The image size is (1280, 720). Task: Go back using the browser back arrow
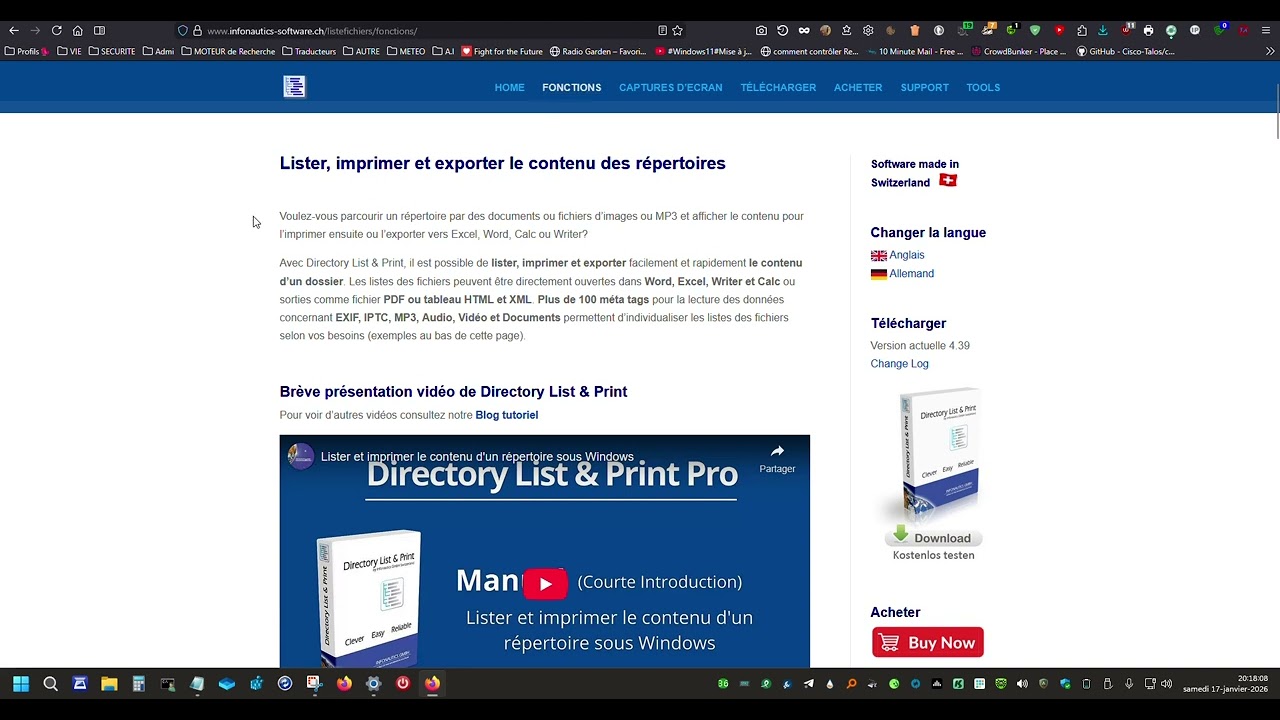coord(14,31)
